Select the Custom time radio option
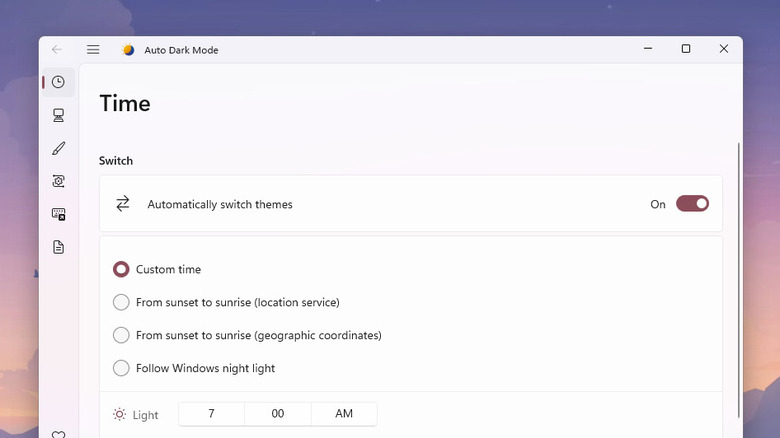 click(x=121, y=269)
